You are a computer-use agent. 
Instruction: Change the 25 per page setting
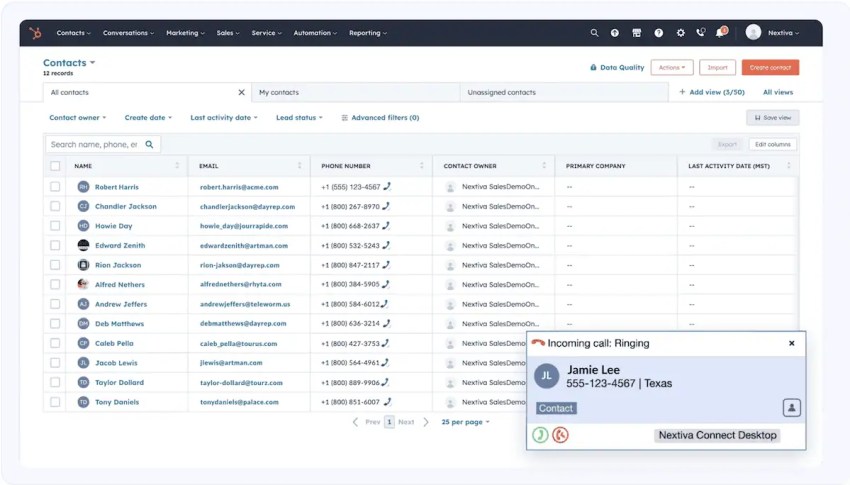[465, 422]
